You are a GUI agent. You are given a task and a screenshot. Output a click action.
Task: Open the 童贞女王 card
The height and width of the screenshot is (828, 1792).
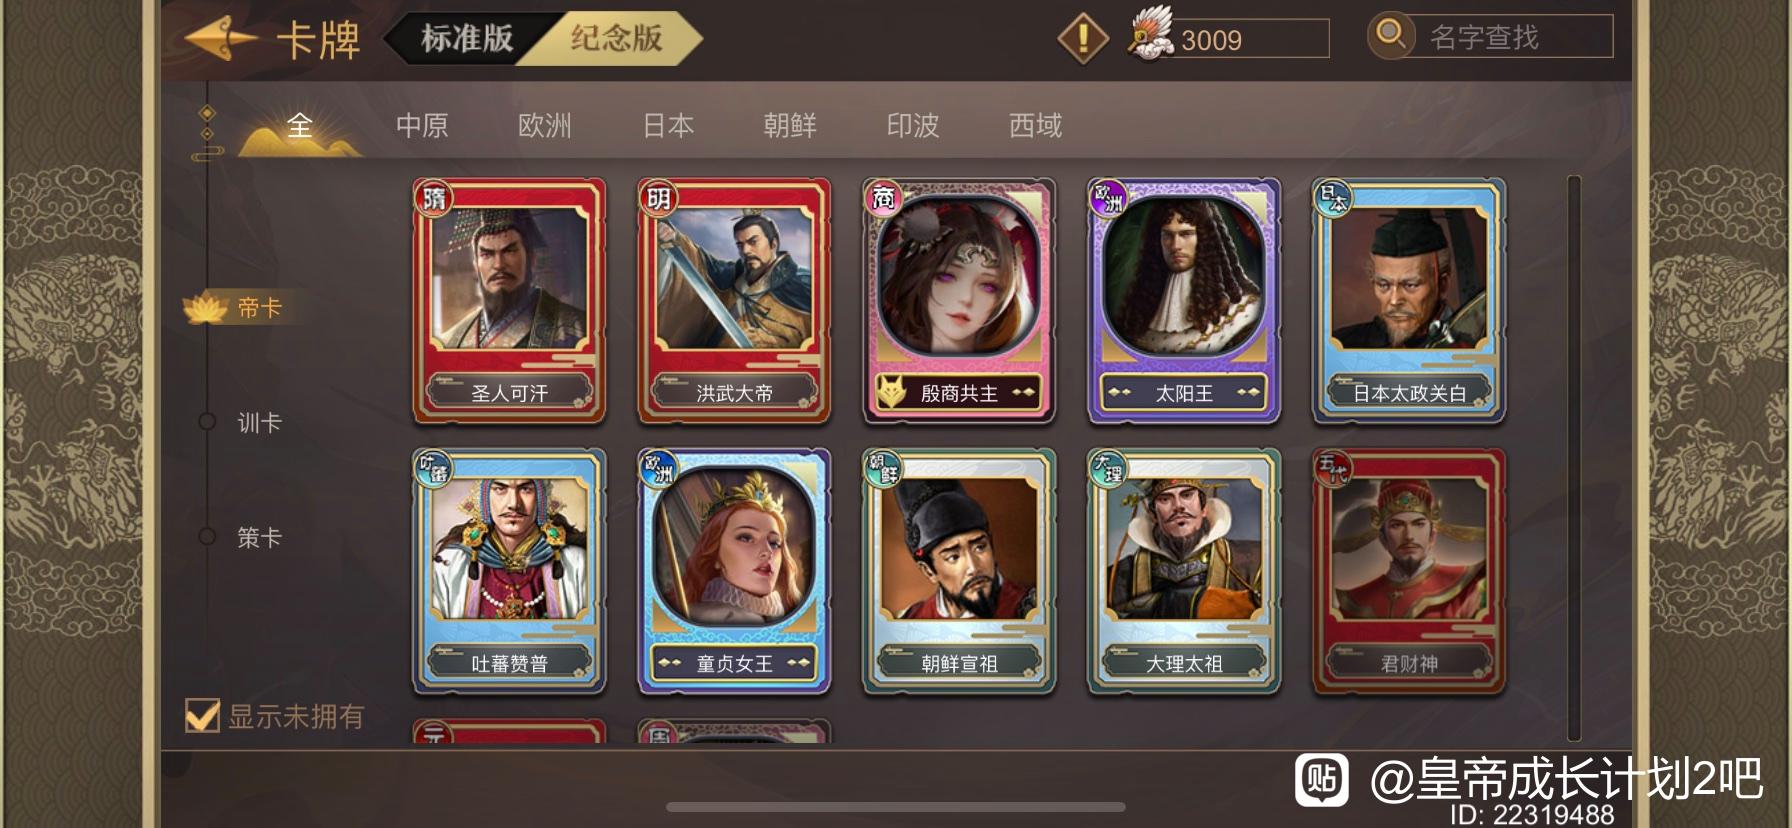734,571
